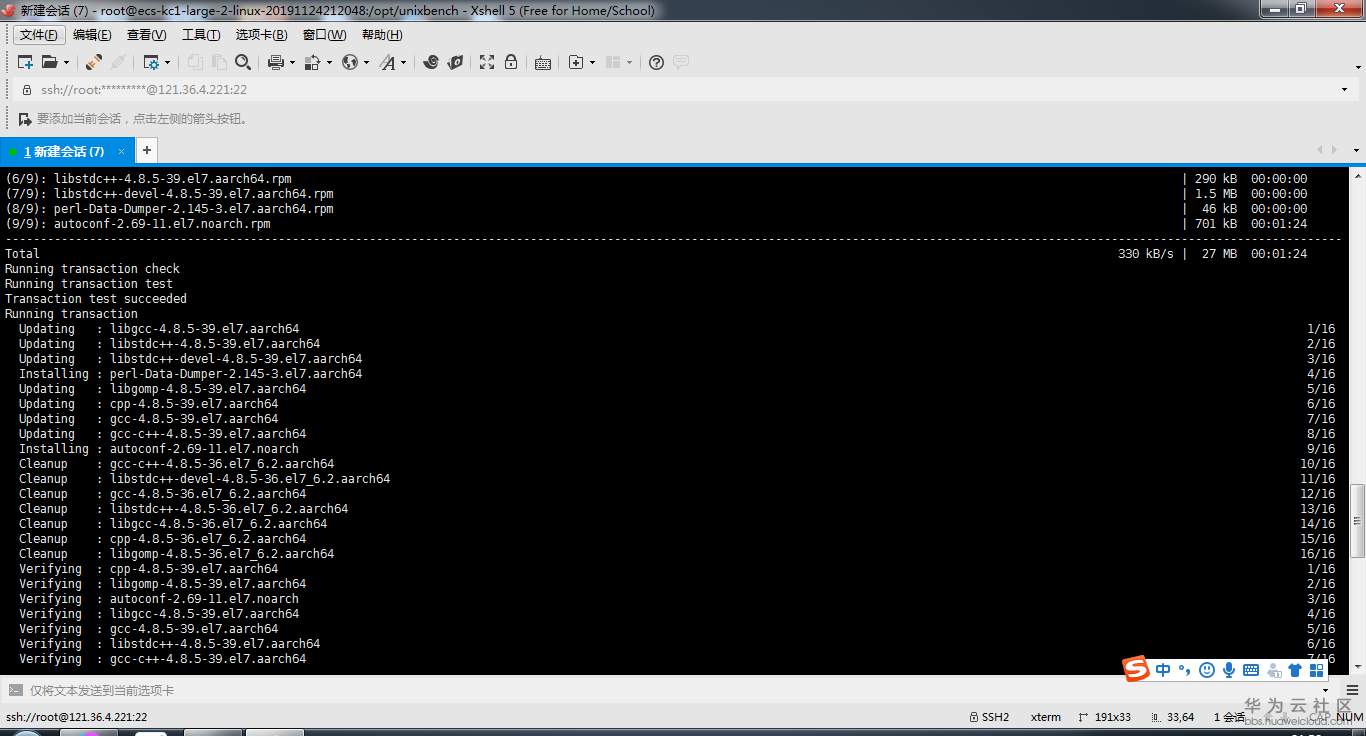Open Help question mark icon
Viewport: 1366px width, 736px height.
coord(656,62)
